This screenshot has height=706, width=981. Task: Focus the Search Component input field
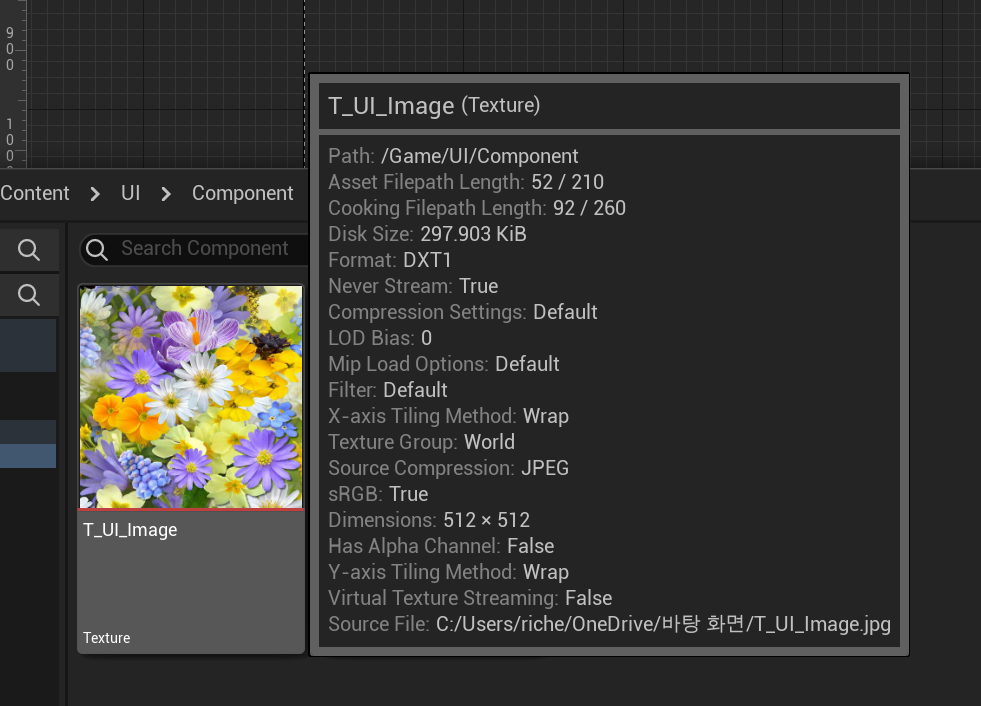[195, 249]
